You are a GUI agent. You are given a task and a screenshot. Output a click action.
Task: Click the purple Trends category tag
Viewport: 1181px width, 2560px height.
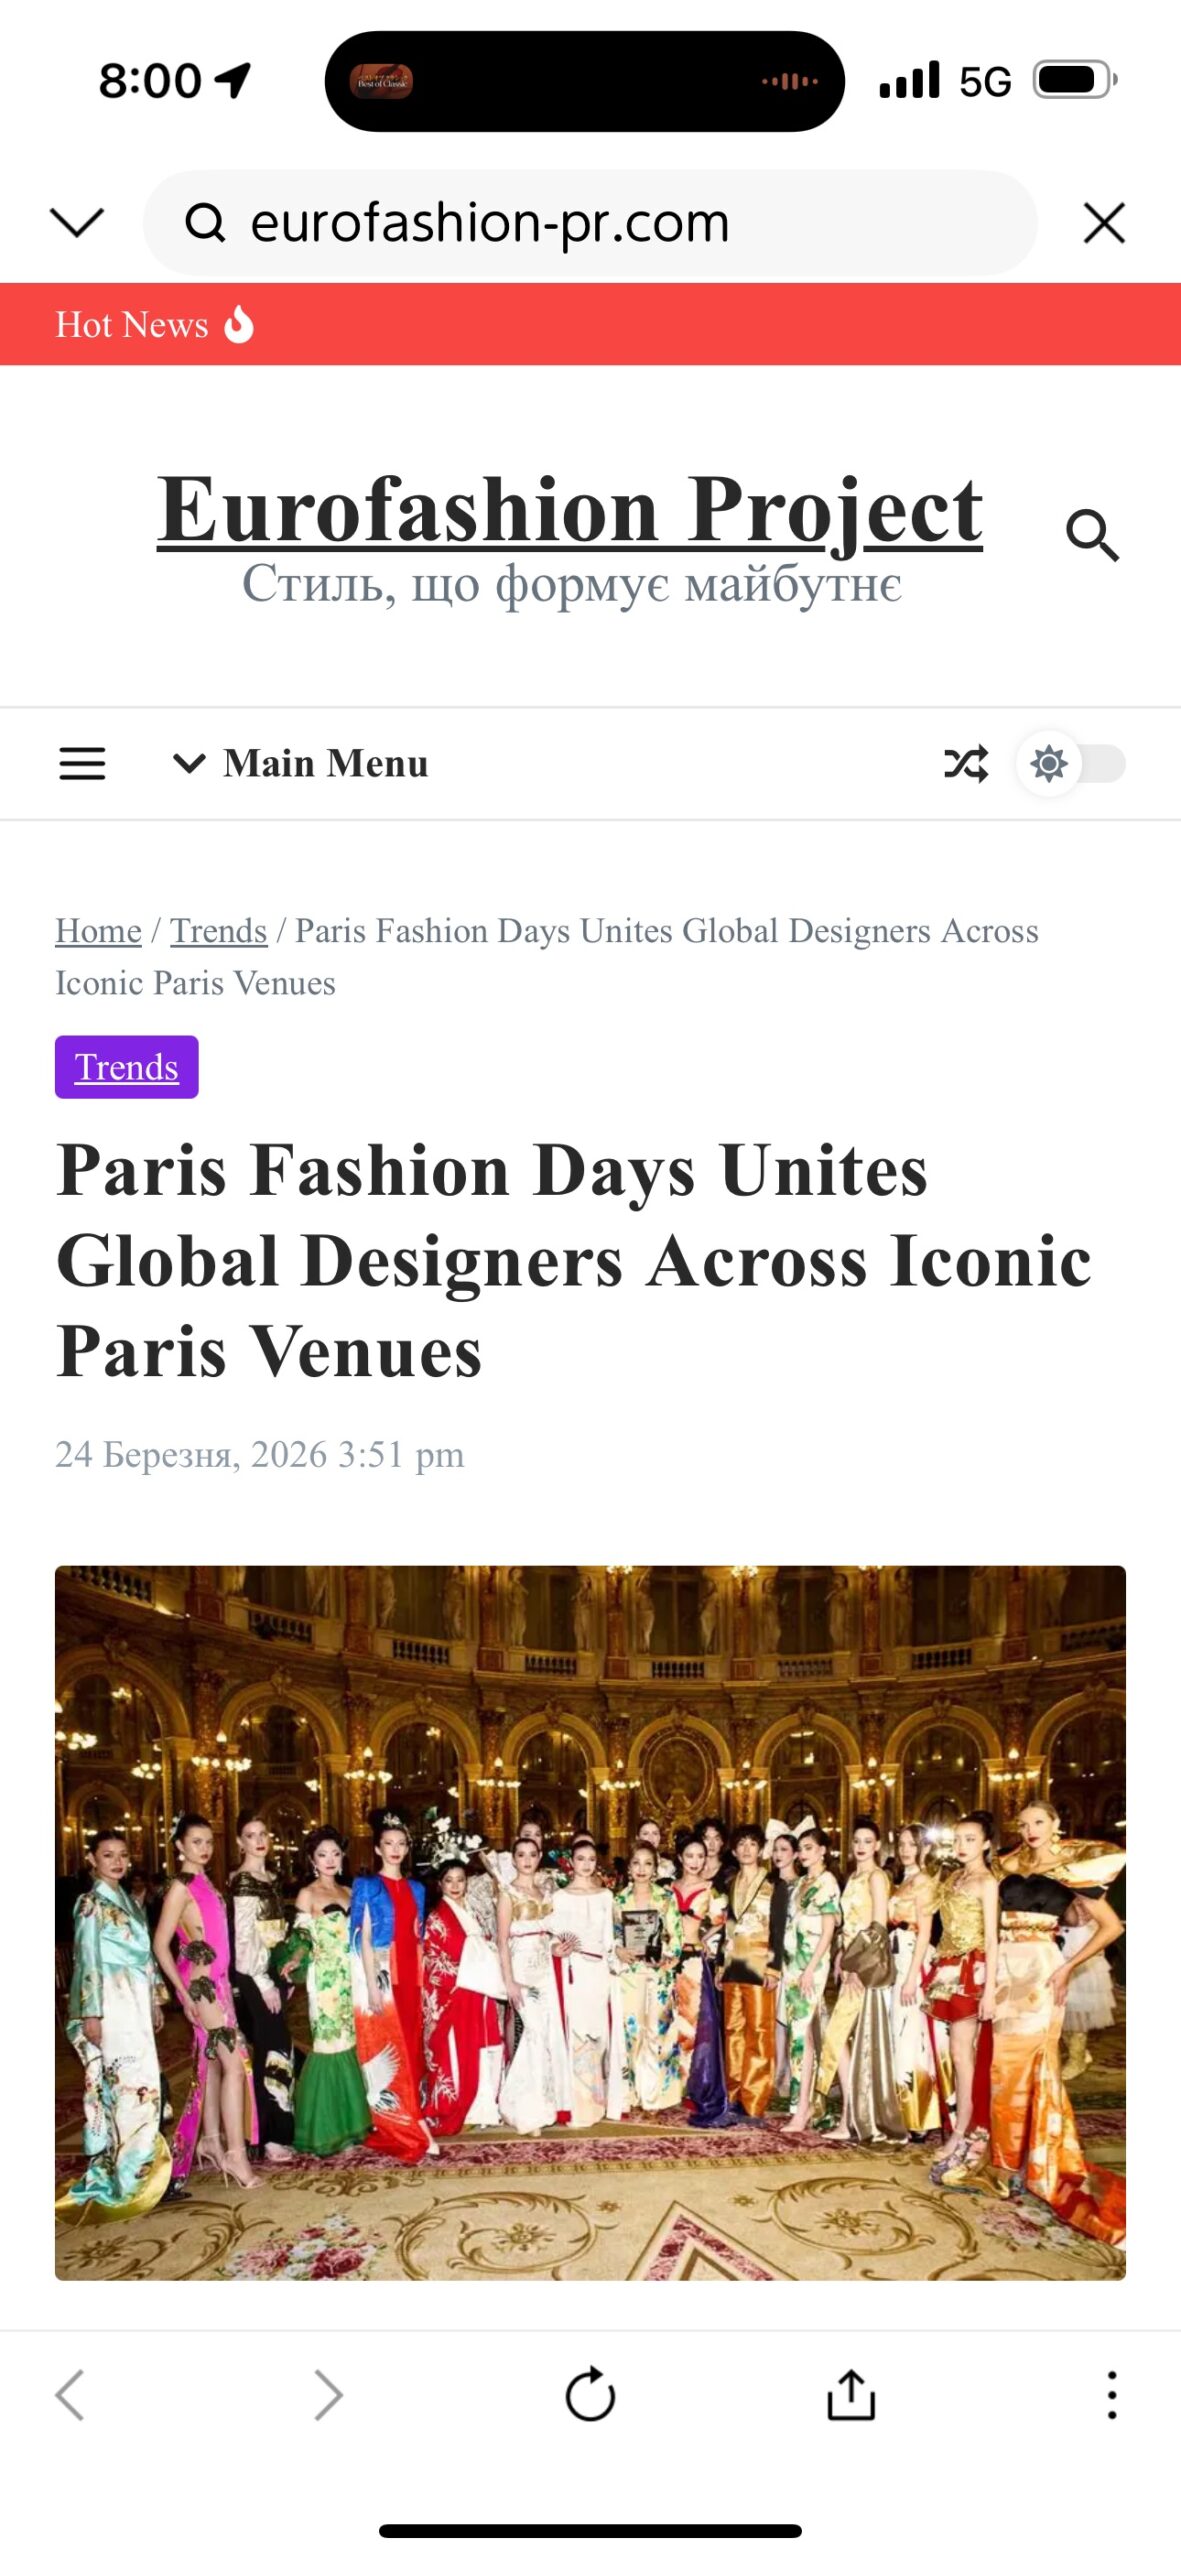coord(127,1067)
